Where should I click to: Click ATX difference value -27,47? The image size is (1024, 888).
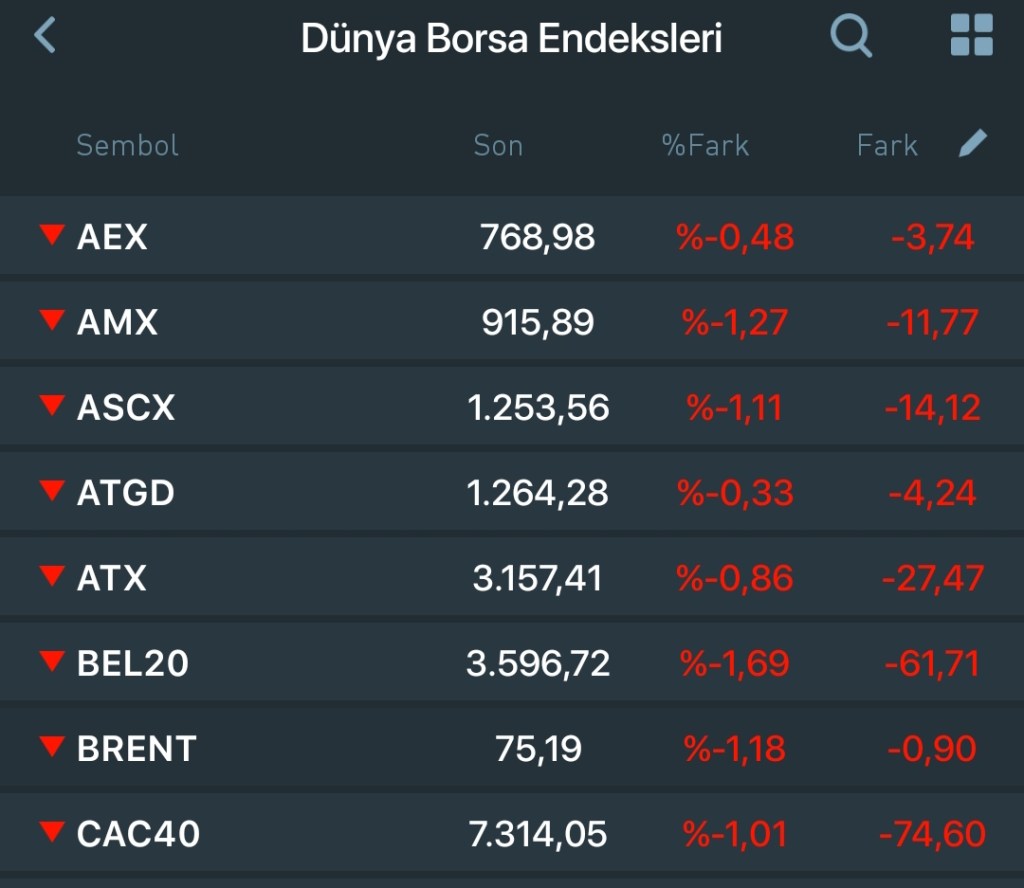(x=933, y=578)
